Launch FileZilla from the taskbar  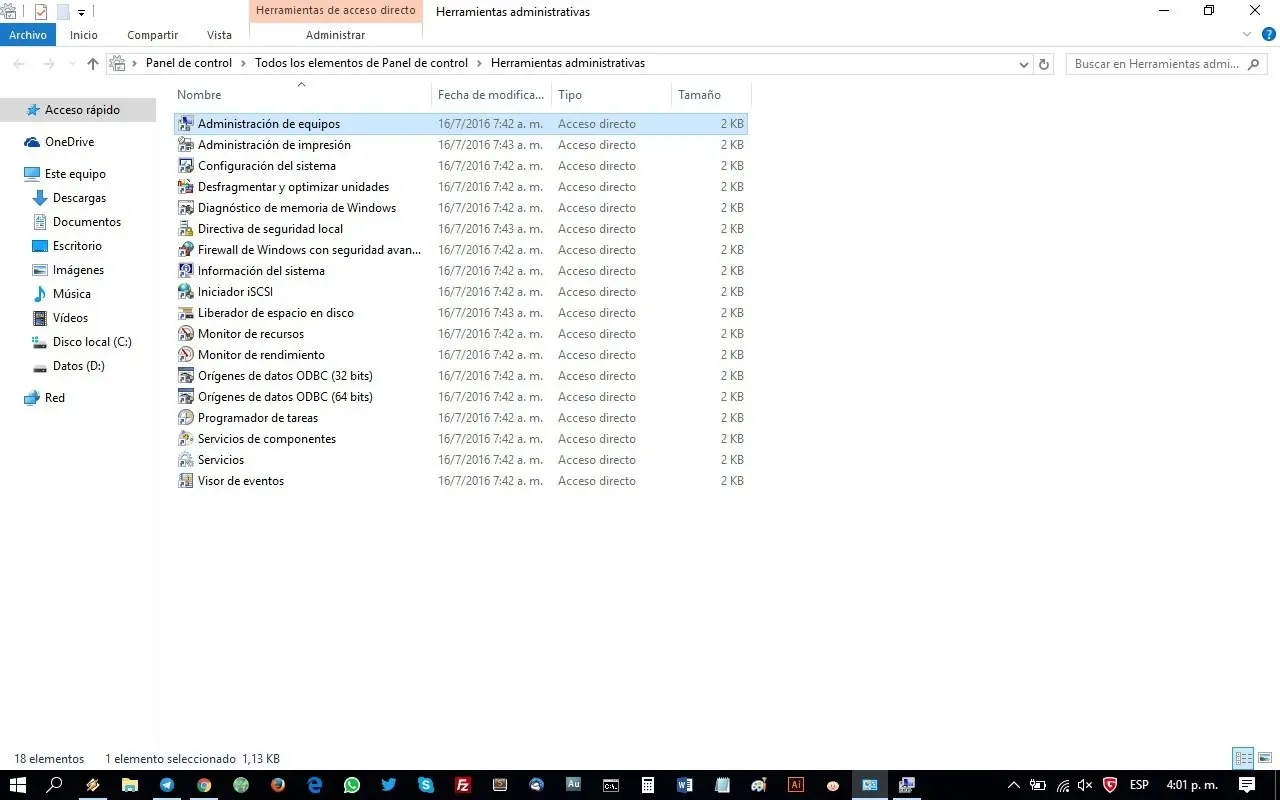(x=463, y=785)
